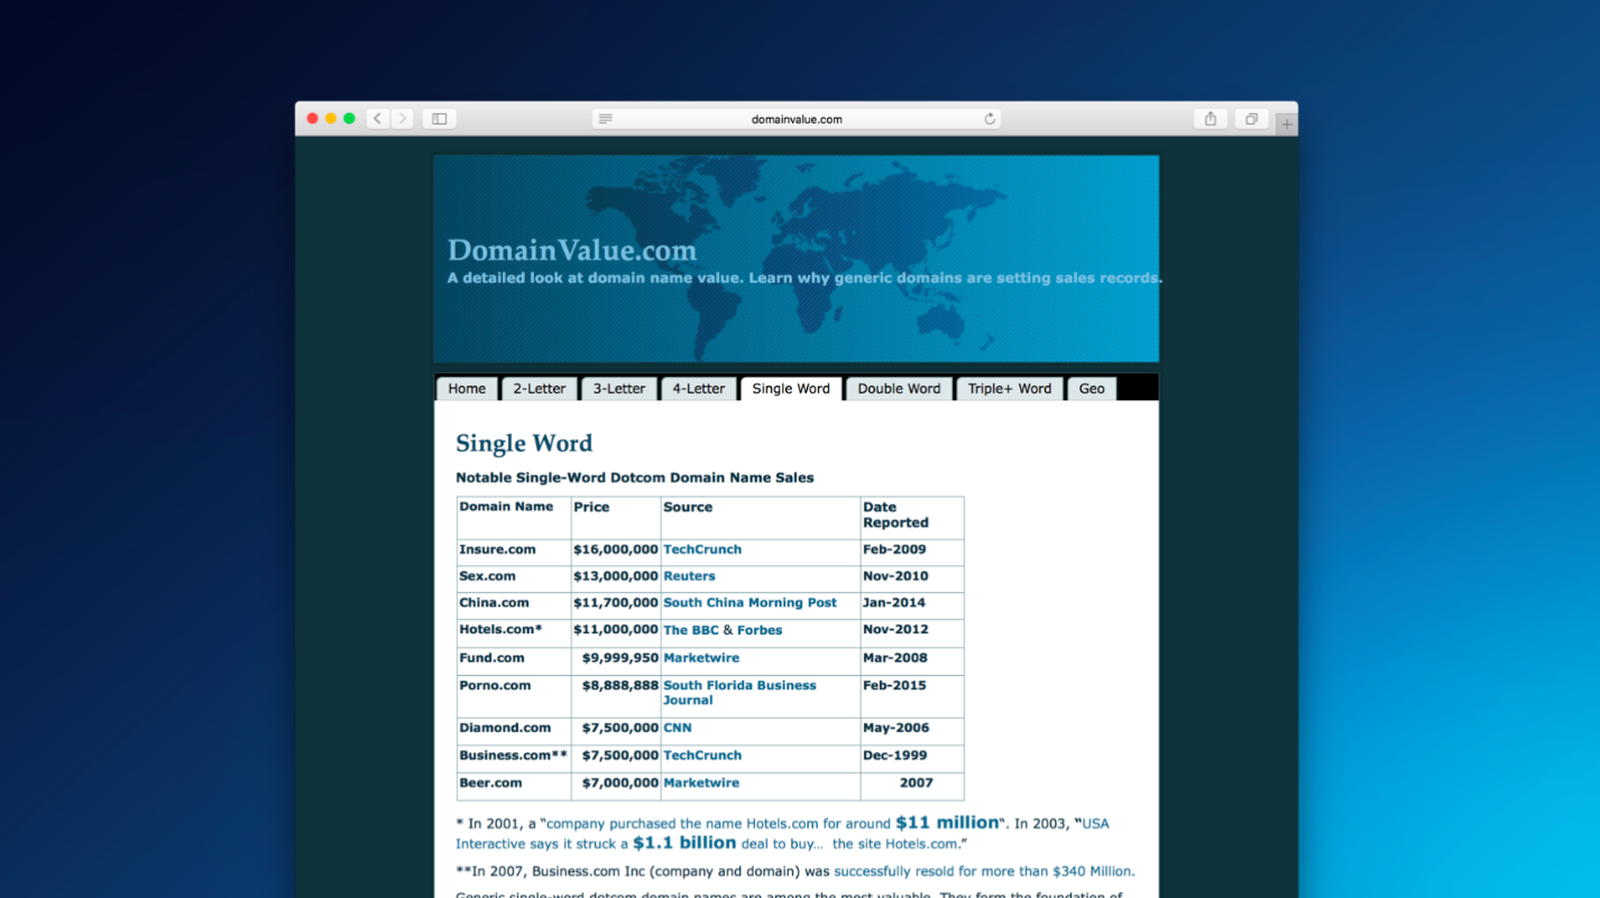Reload the domainvalue.com page
Image resolution: width=1600 pixels, height=898 pixels.
(989, 119)
